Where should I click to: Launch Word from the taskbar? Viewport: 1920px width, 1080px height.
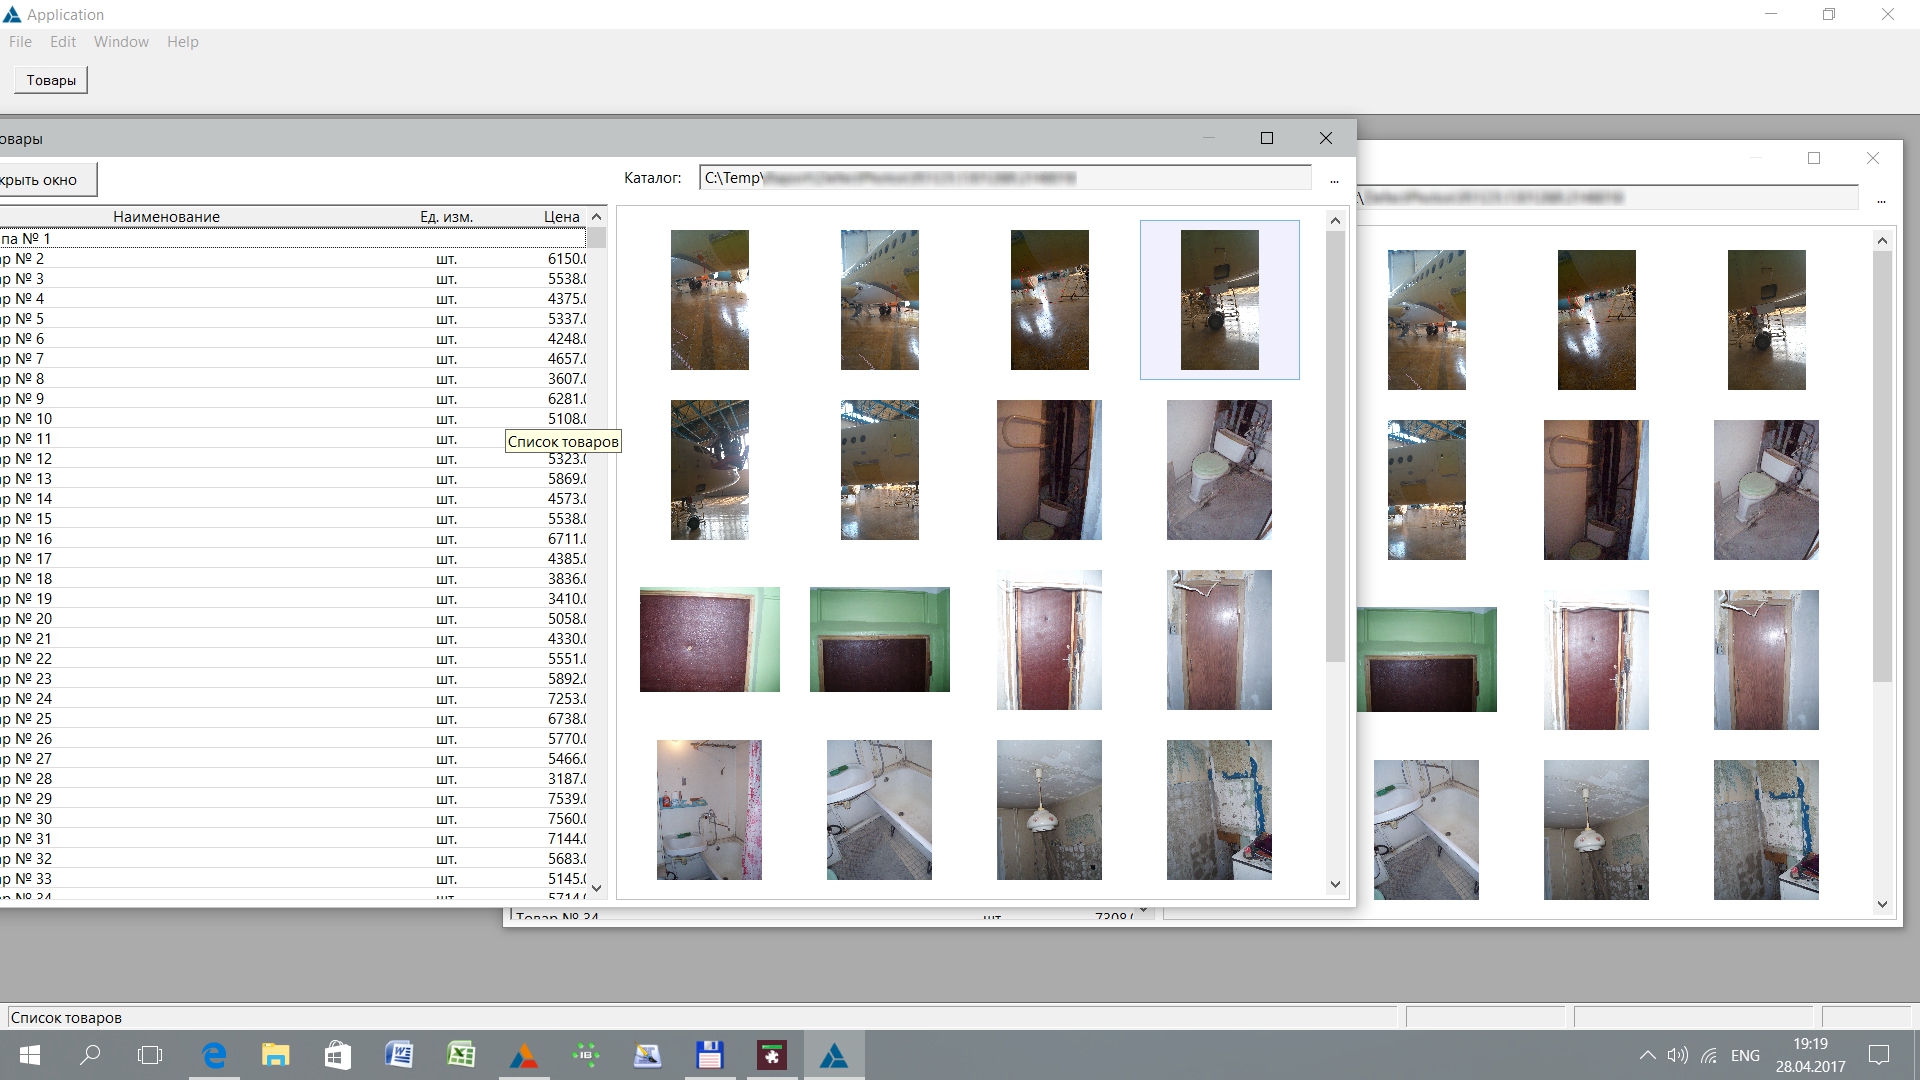coord(399,1055)
